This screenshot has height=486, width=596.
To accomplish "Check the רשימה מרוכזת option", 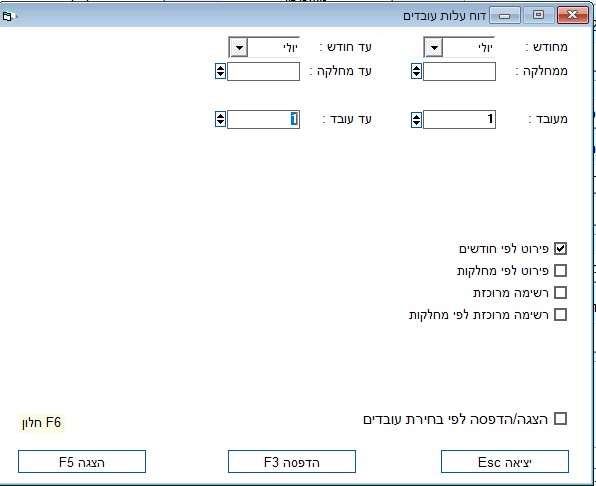I will point(560,293).
